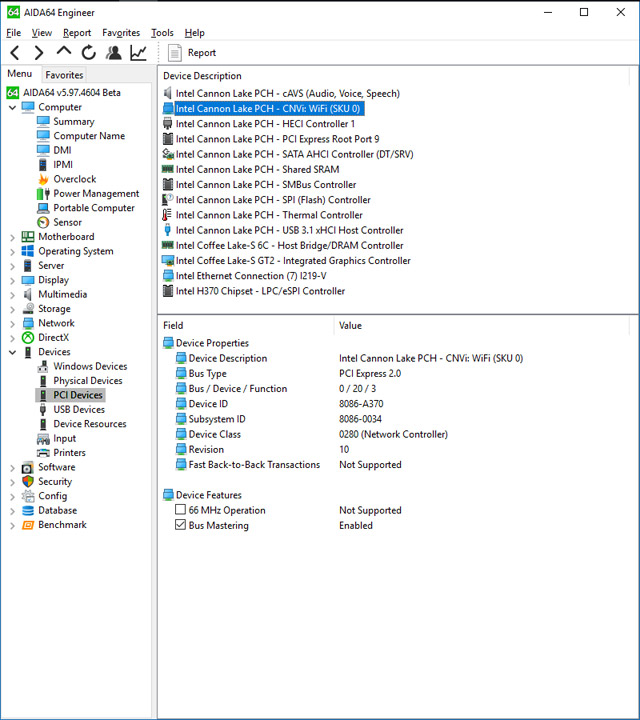This screenshot has height=720, width=640.
Task: Click the Report button in the toolbar
Action: (x=192, y=53)
